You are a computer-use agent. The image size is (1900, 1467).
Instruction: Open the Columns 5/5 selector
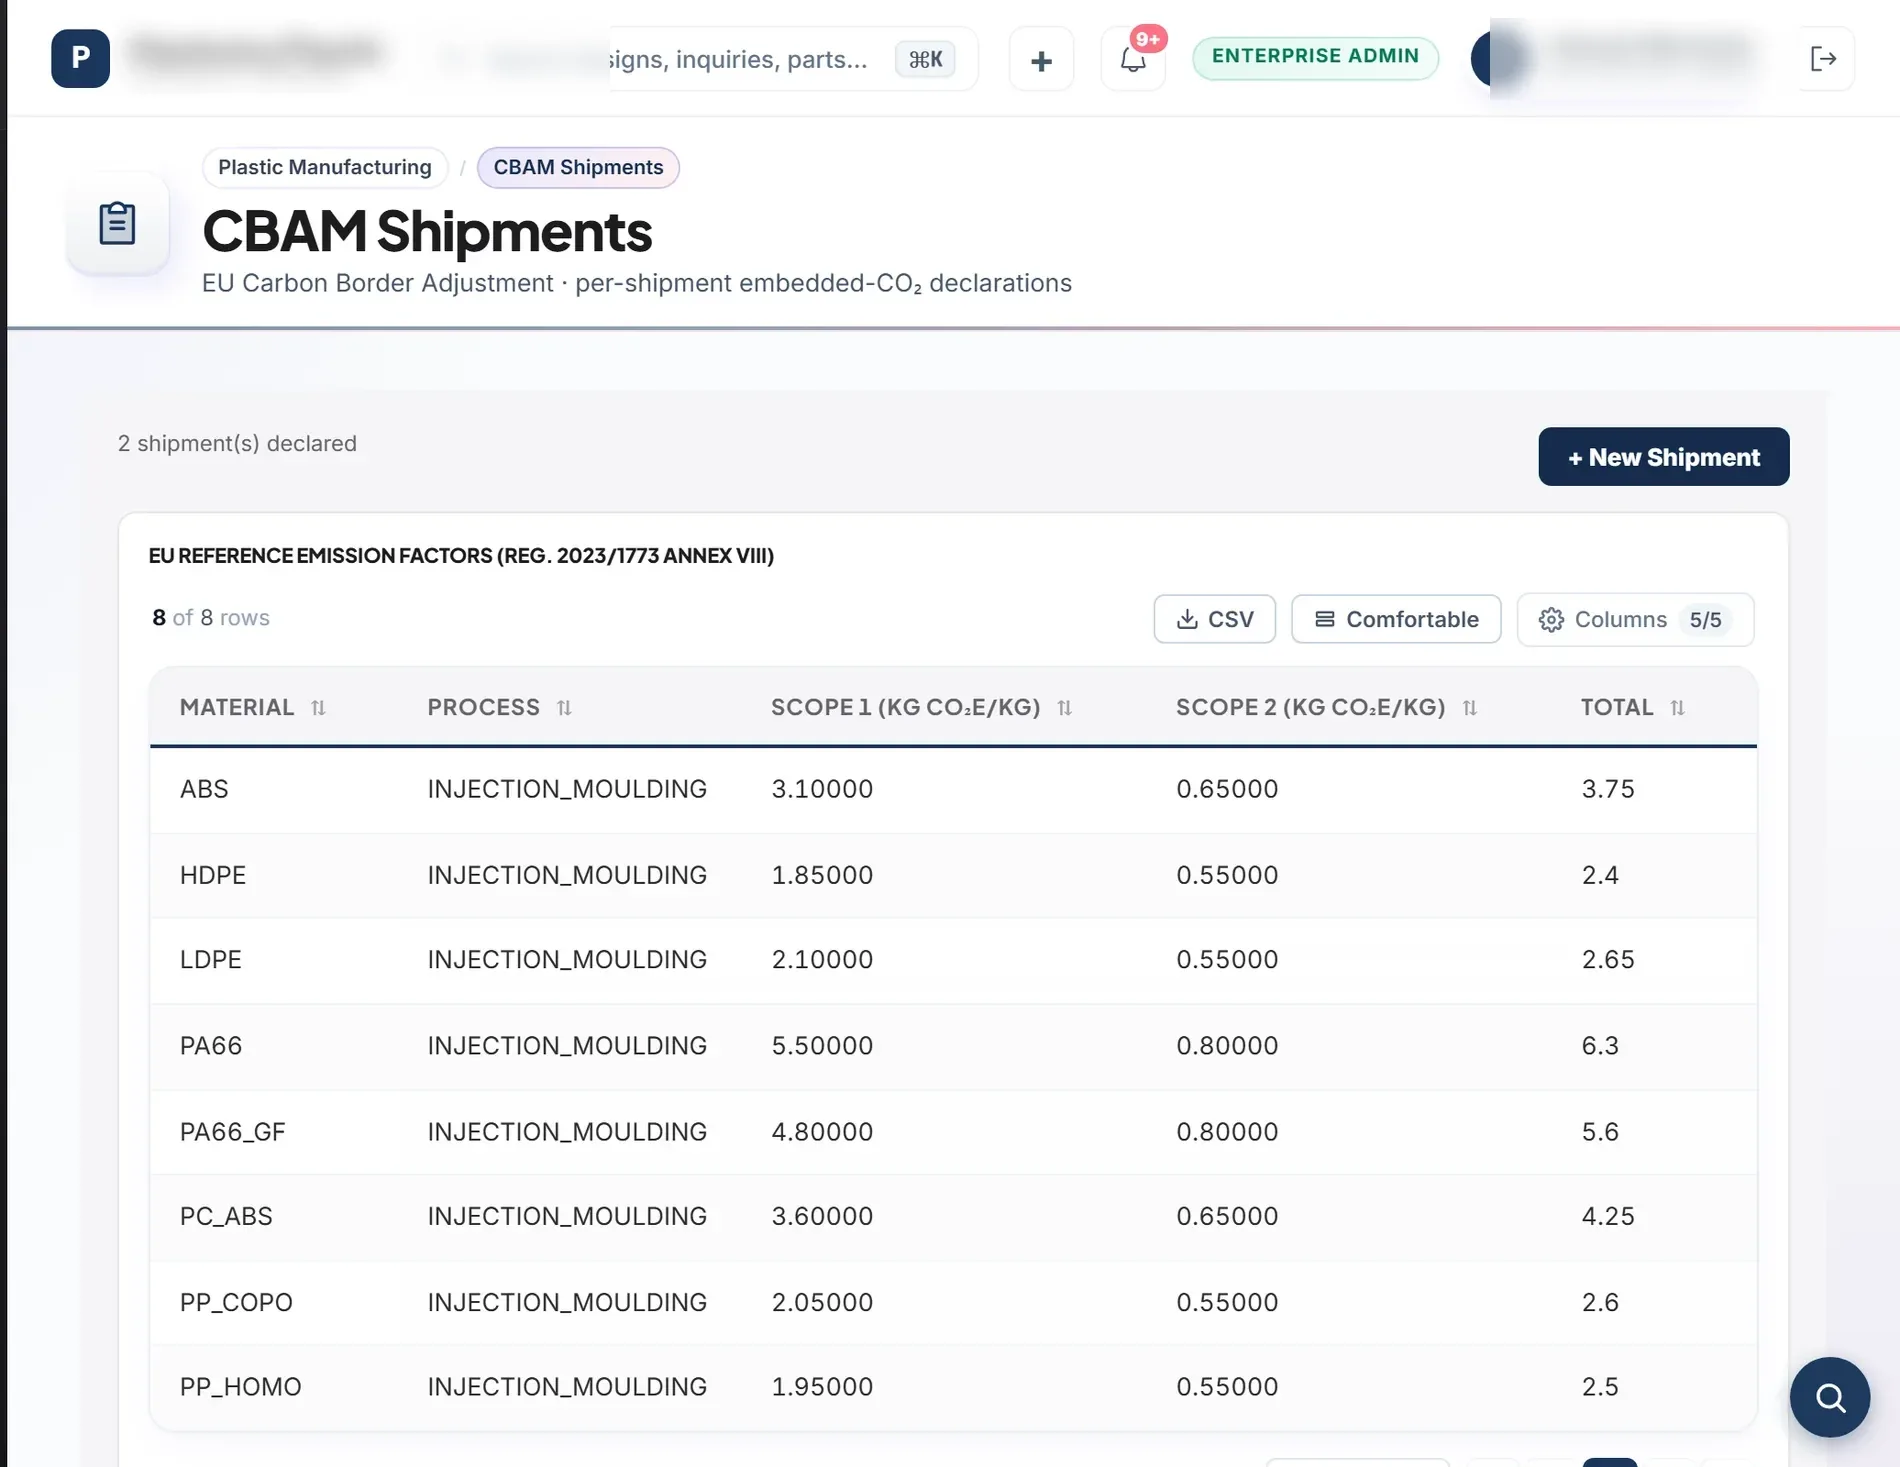coord(1635,620)
